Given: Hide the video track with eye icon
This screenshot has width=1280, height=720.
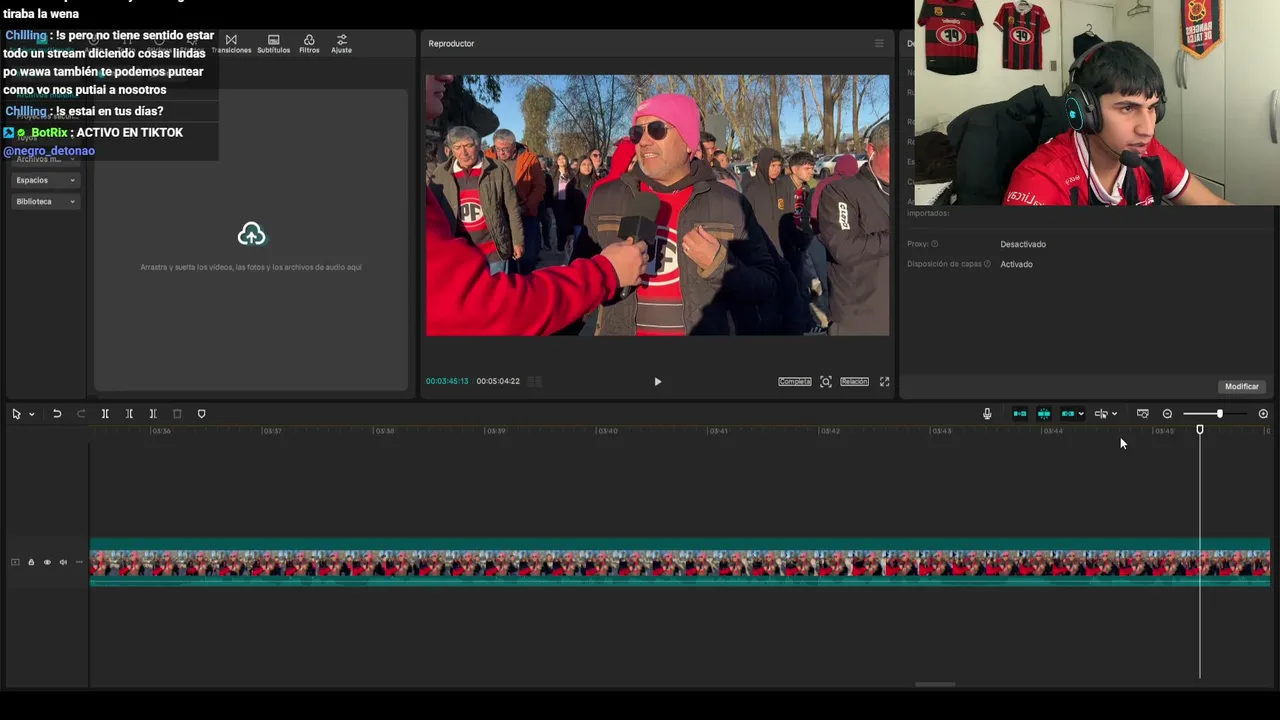Looking at the screenshot, I should click(47, 562).
